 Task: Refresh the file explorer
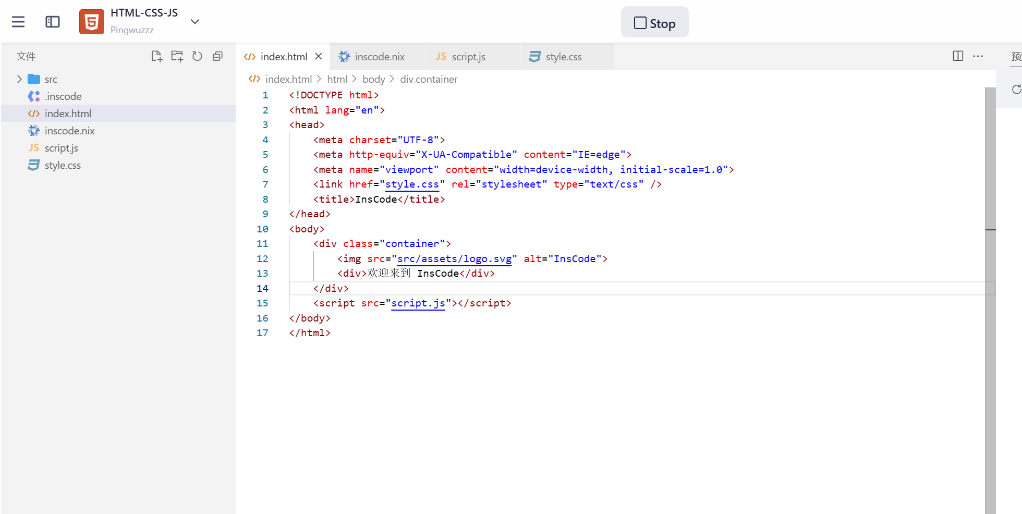coord(197,57)
